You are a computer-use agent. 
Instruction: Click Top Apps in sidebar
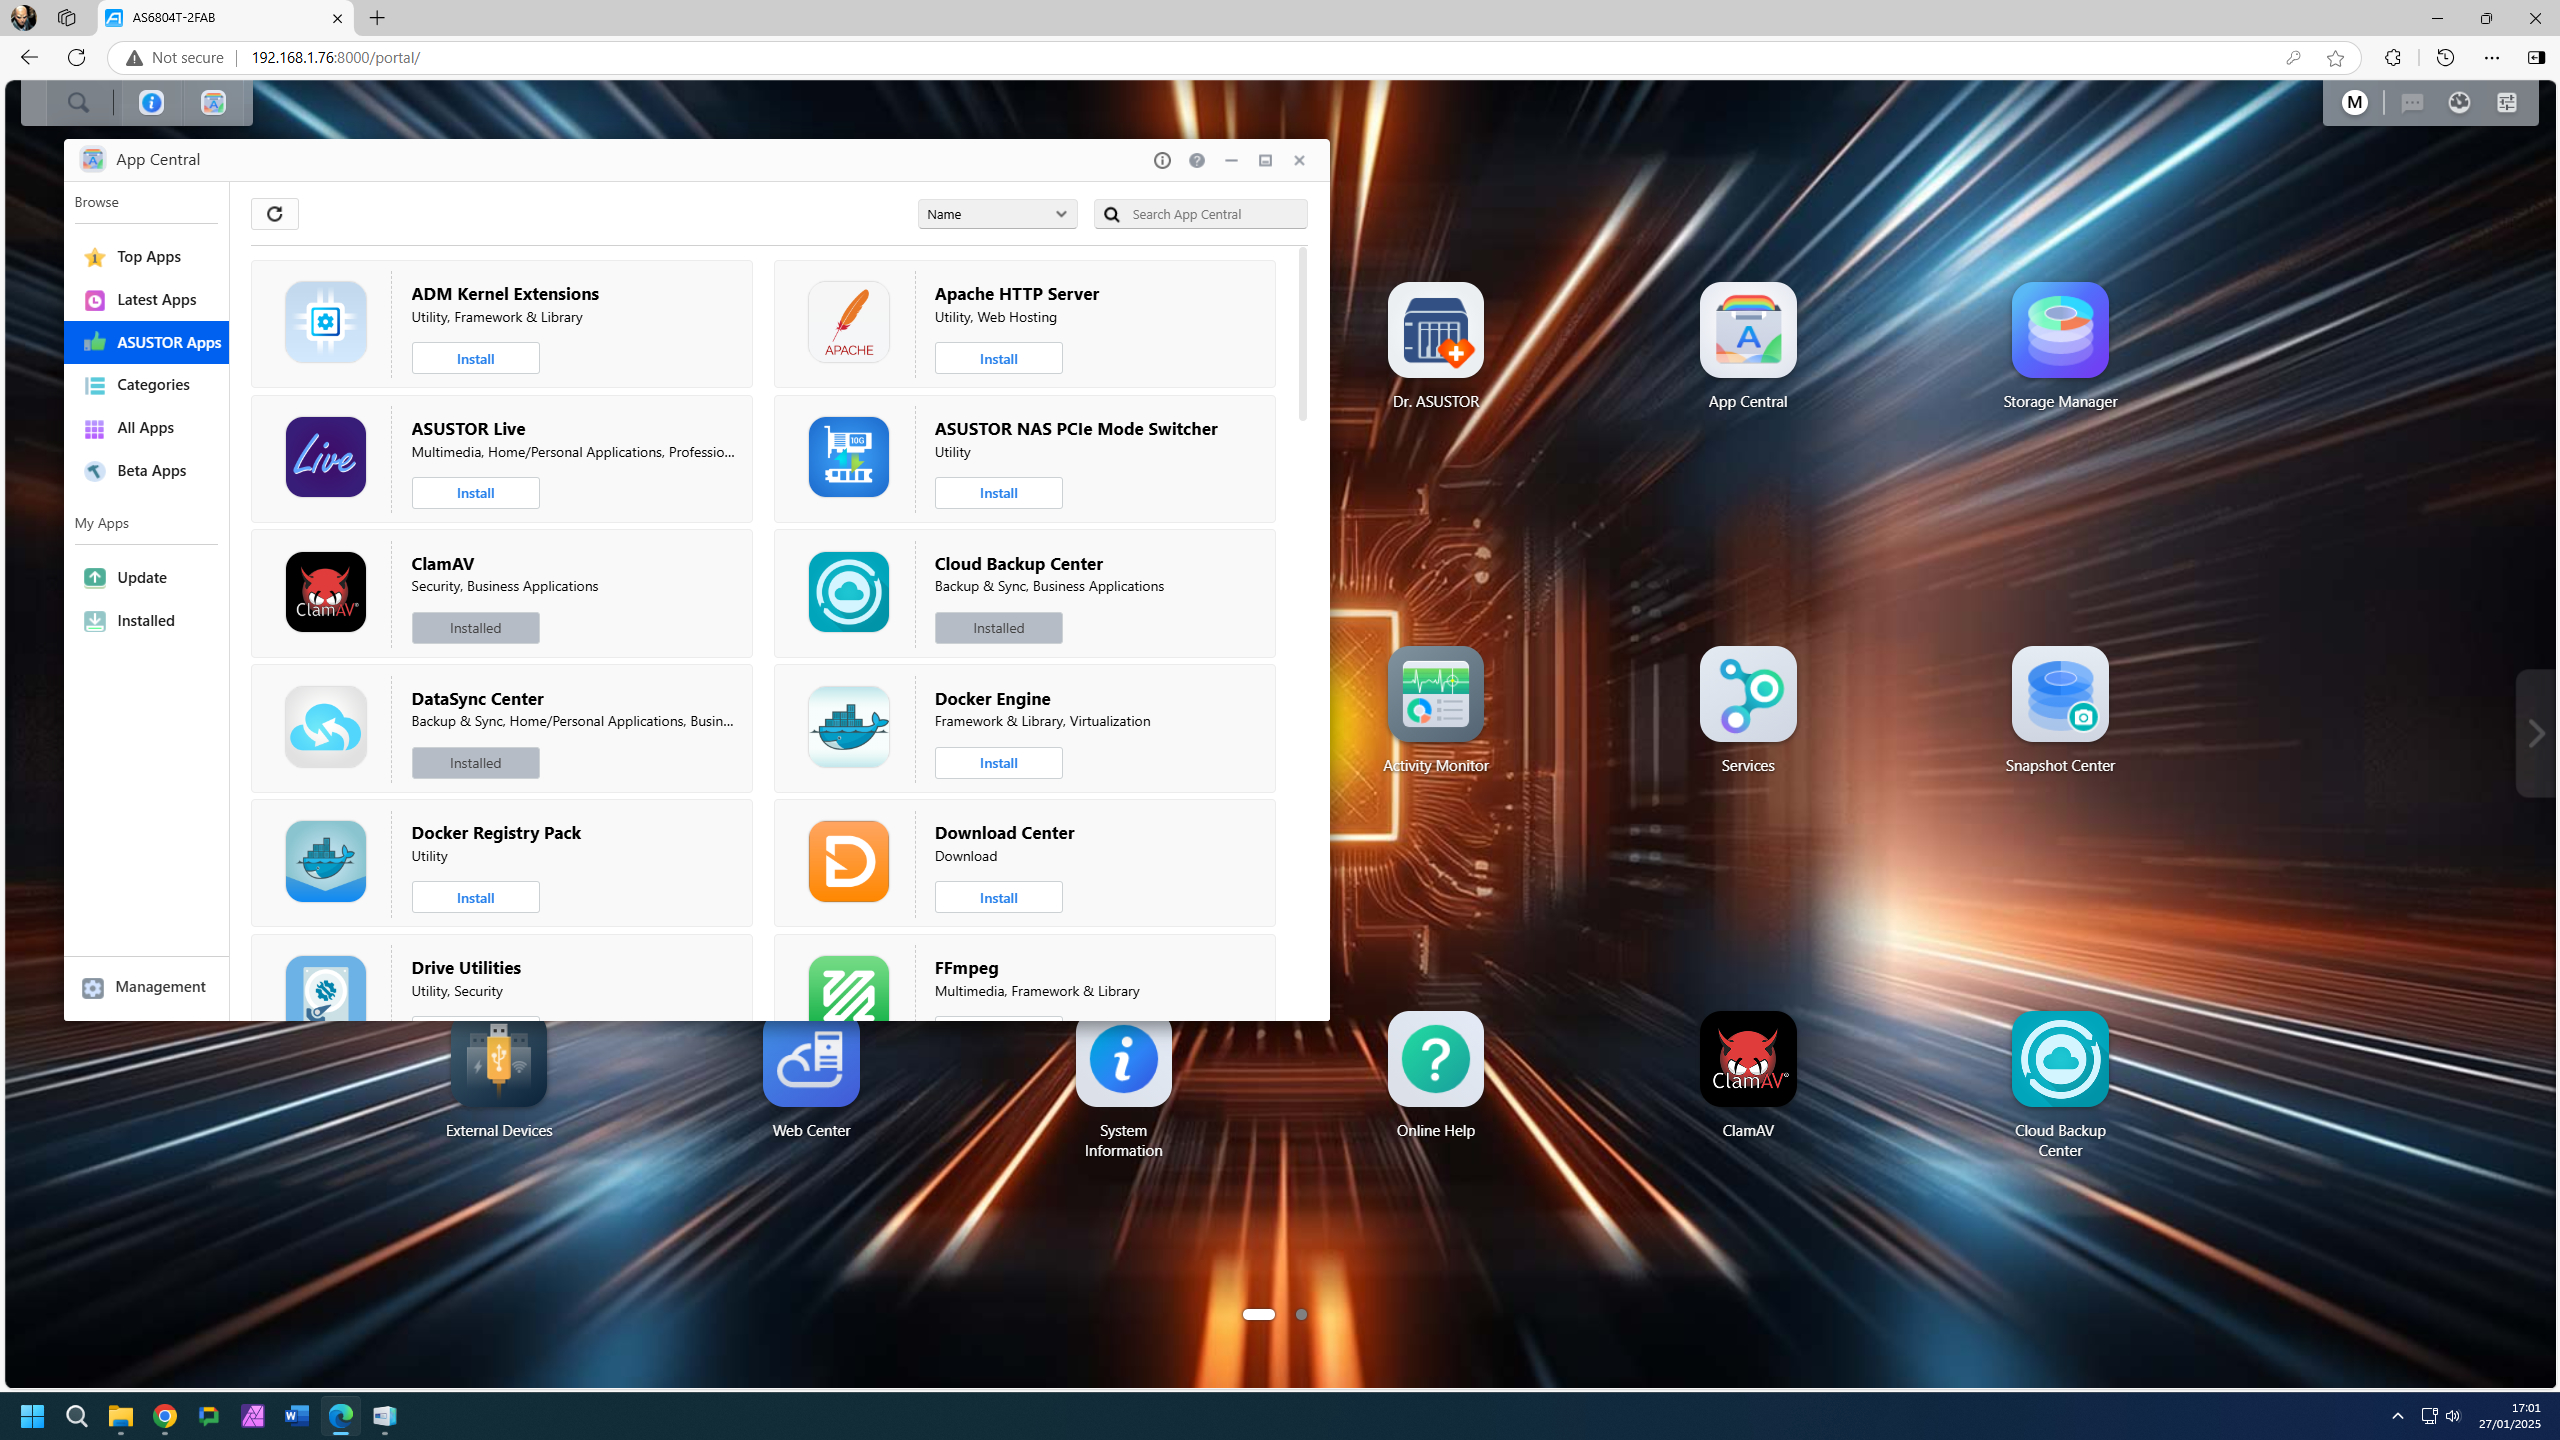click(149, 257)
